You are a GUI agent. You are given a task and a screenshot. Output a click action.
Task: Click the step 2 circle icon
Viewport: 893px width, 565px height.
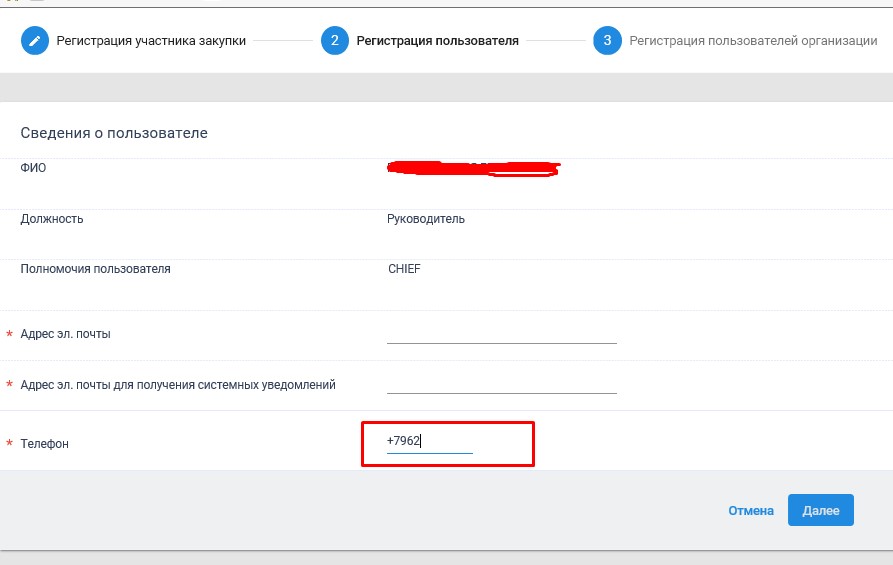(x=334, y=41)
